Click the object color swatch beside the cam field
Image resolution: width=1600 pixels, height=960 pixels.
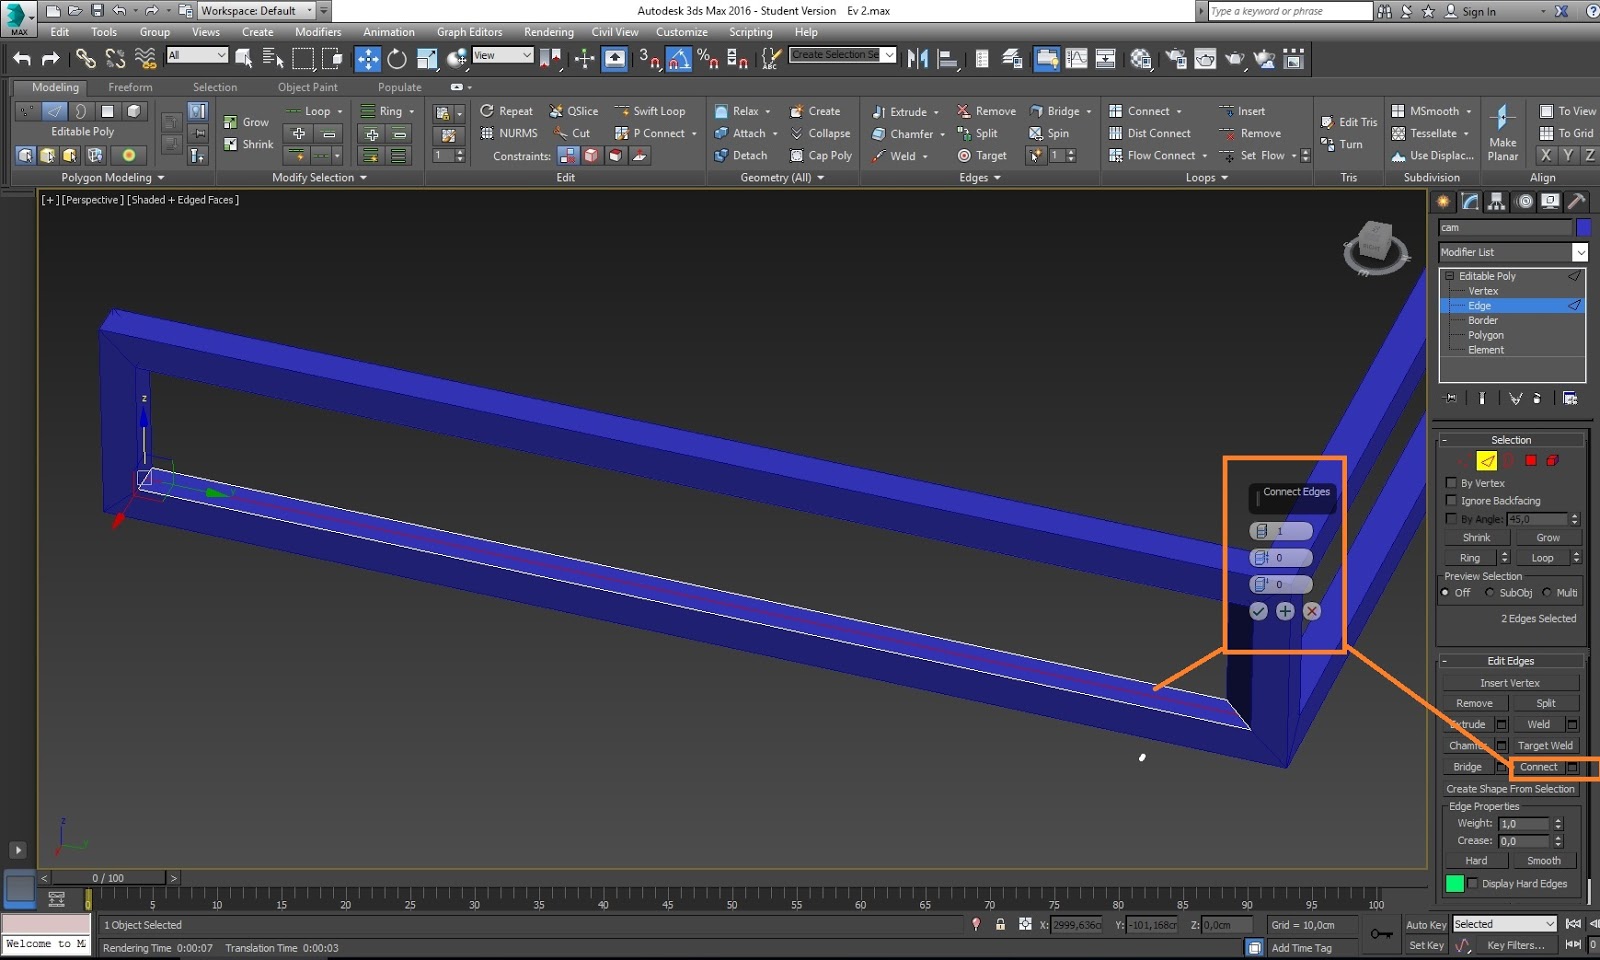pos(1584,227)
